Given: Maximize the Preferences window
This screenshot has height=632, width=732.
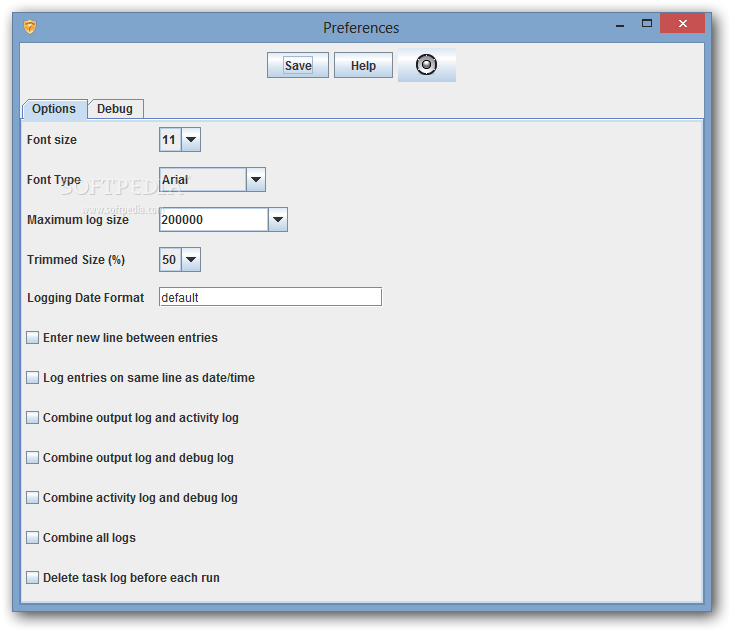Looking at the screenshot, I should click(647, 23).
